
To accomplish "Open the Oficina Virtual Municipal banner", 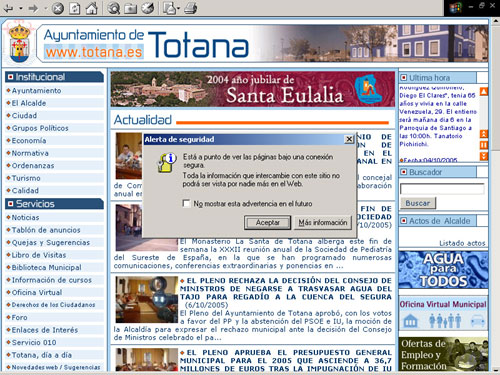I will (443, 314).
